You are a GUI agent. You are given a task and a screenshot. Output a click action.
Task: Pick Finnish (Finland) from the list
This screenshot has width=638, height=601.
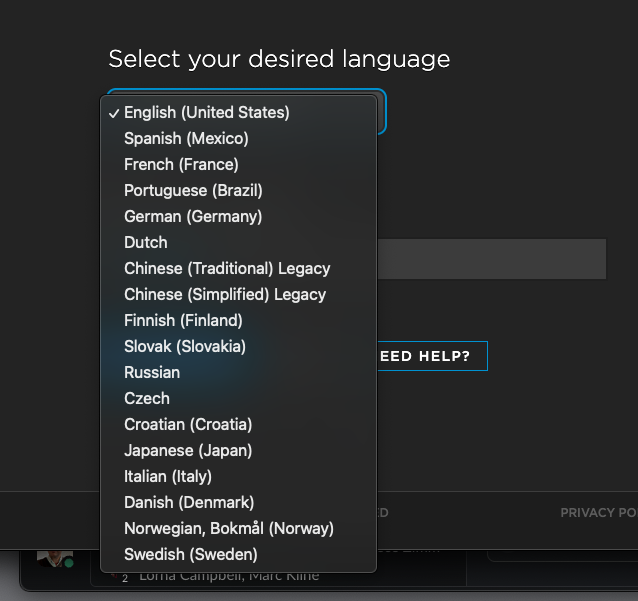(x=183, y=320)
